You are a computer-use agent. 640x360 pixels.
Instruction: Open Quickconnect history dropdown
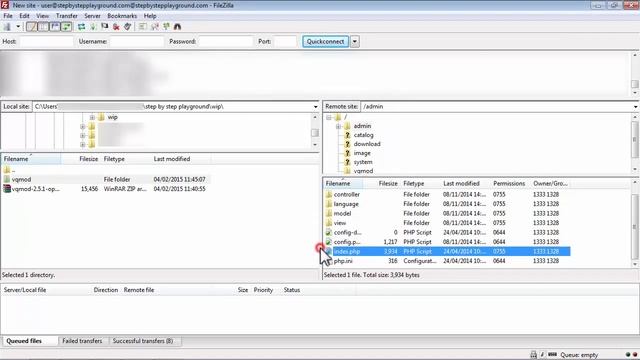355,41
